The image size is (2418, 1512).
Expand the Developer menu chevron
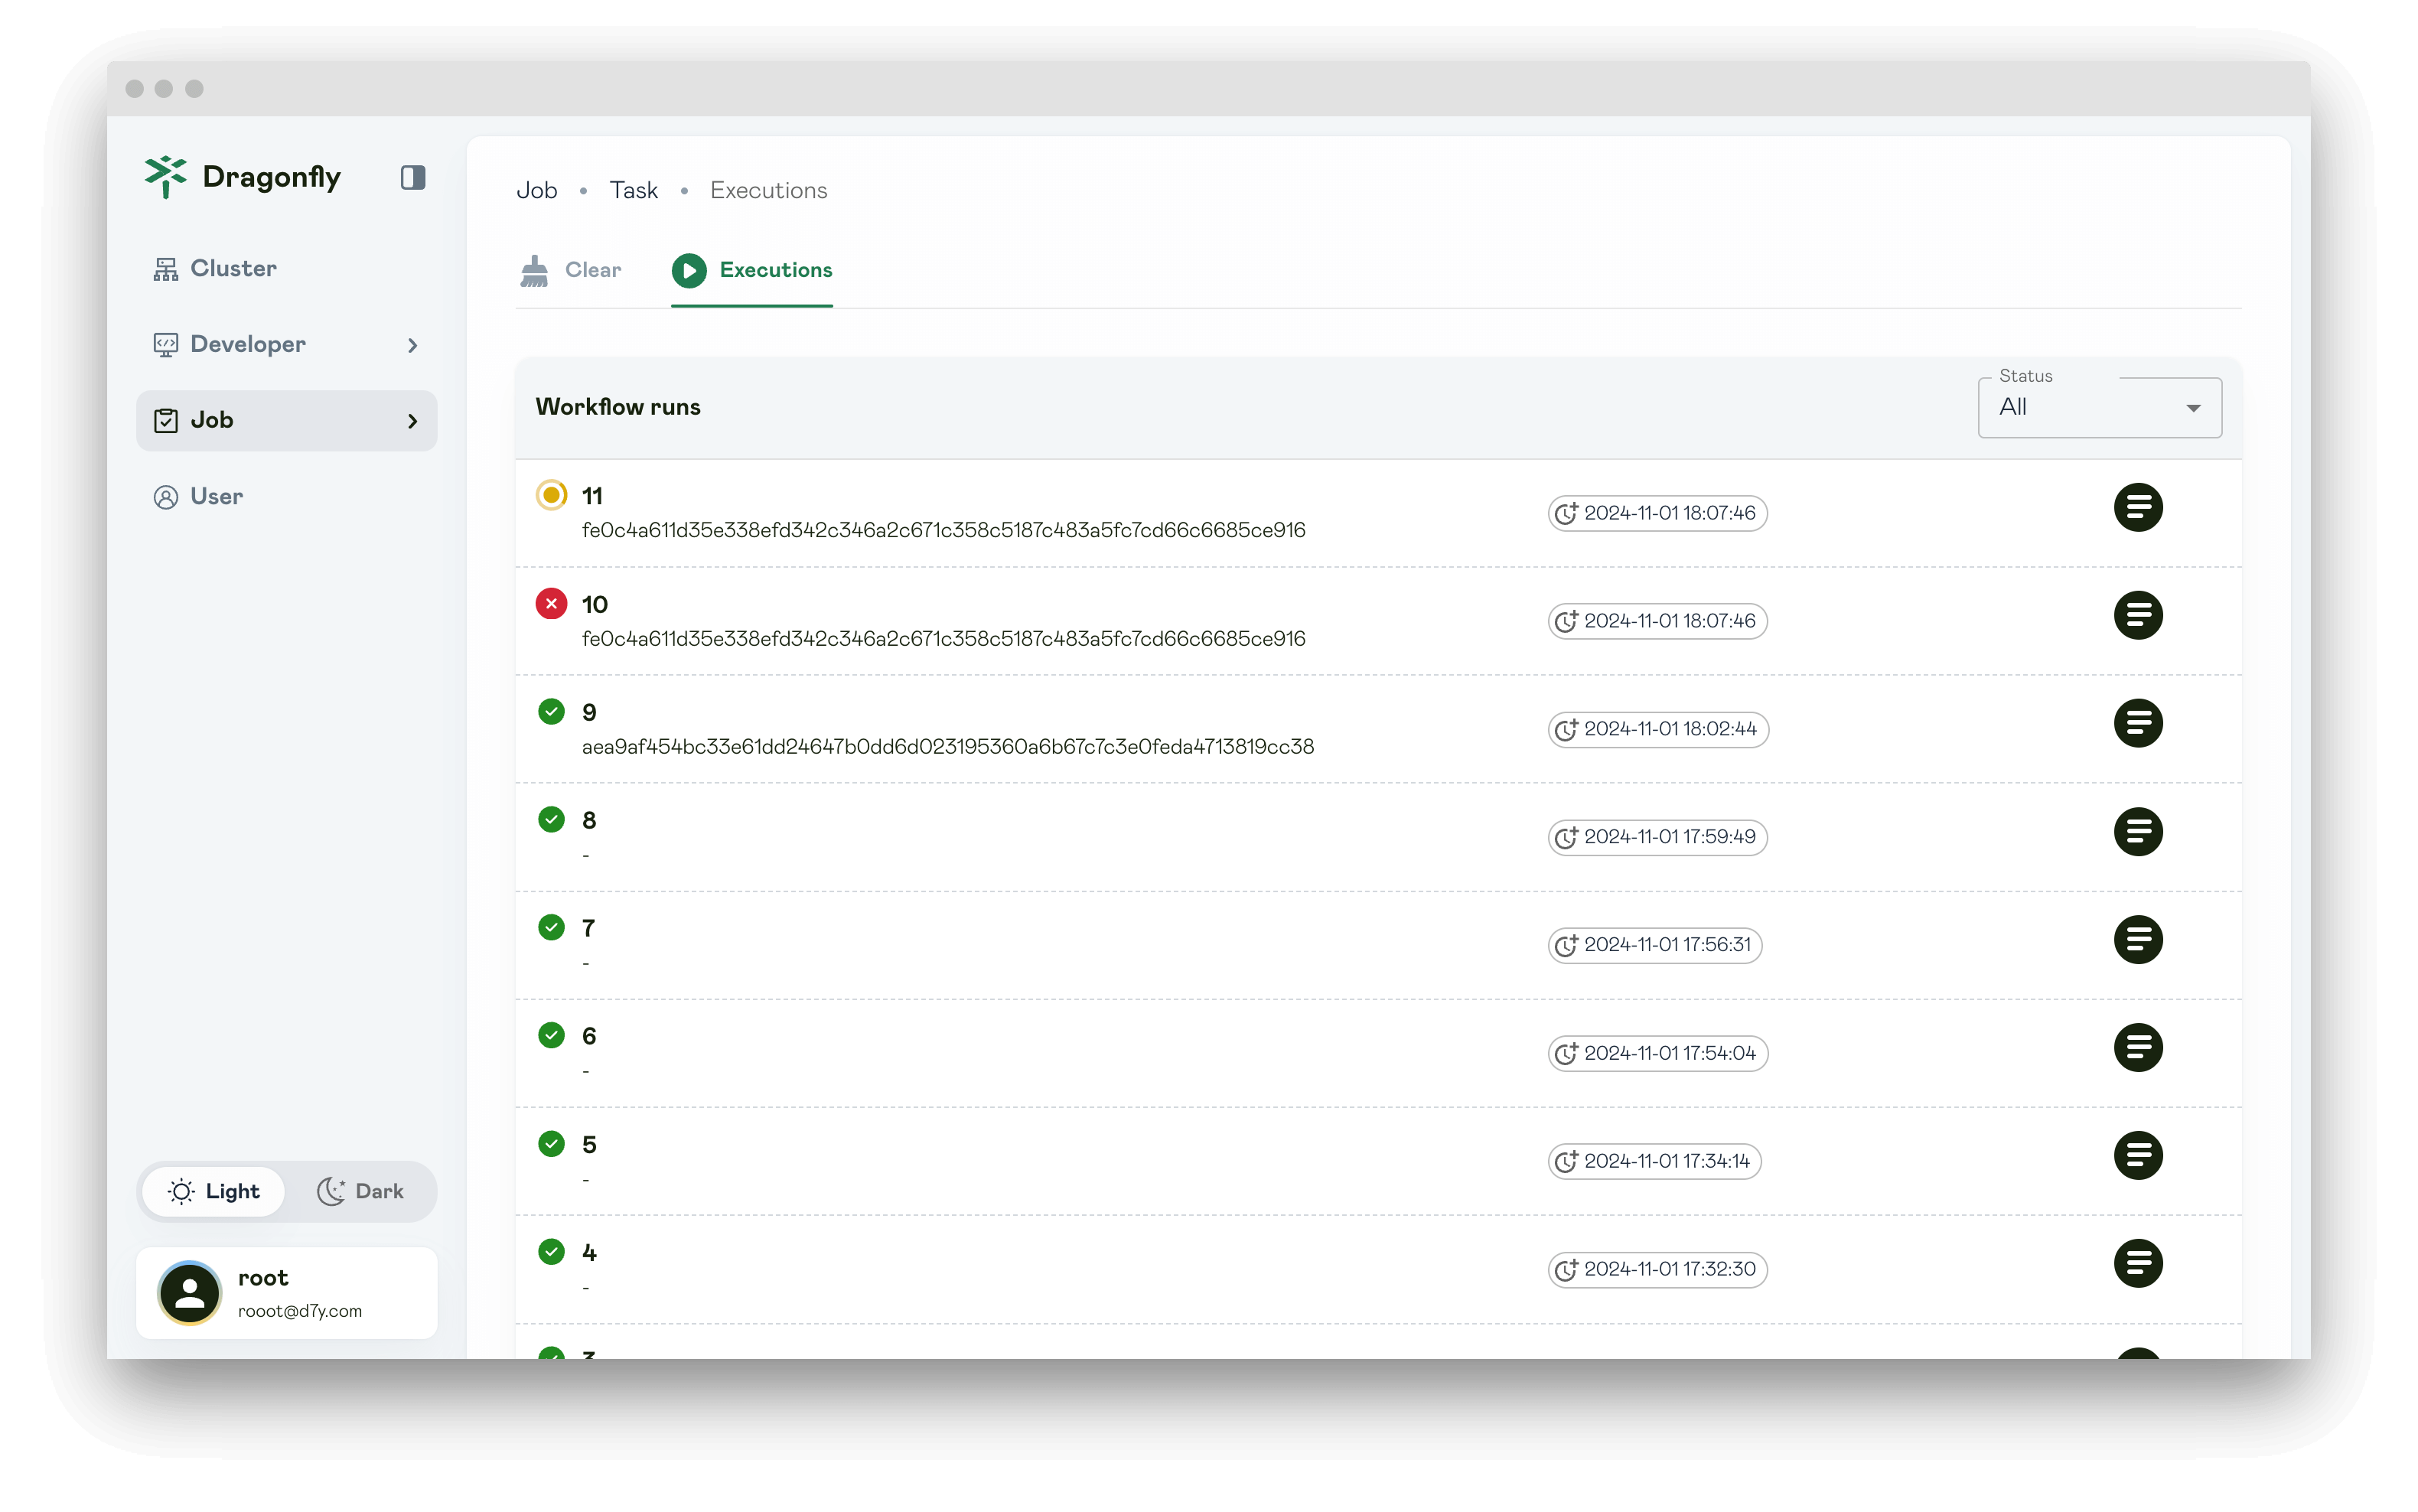tap(412, 345)
